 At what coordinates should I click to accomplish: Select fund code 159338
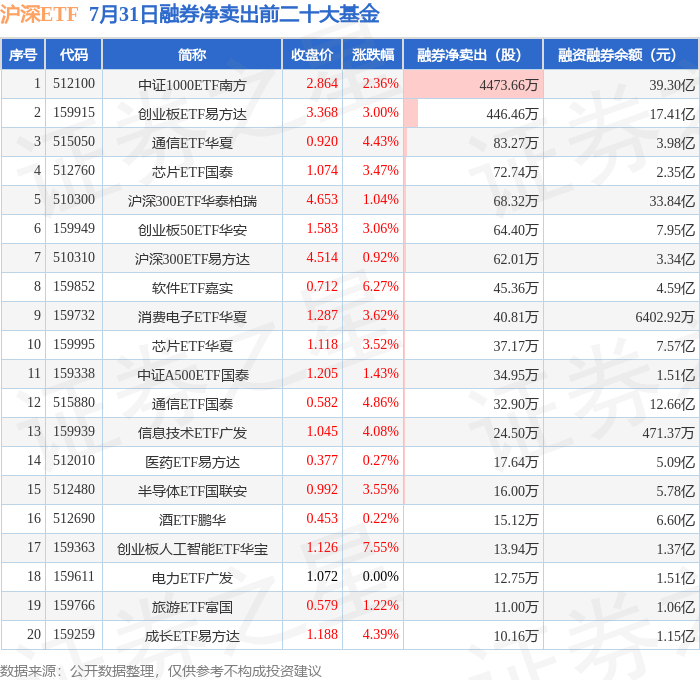coord(74,373)
